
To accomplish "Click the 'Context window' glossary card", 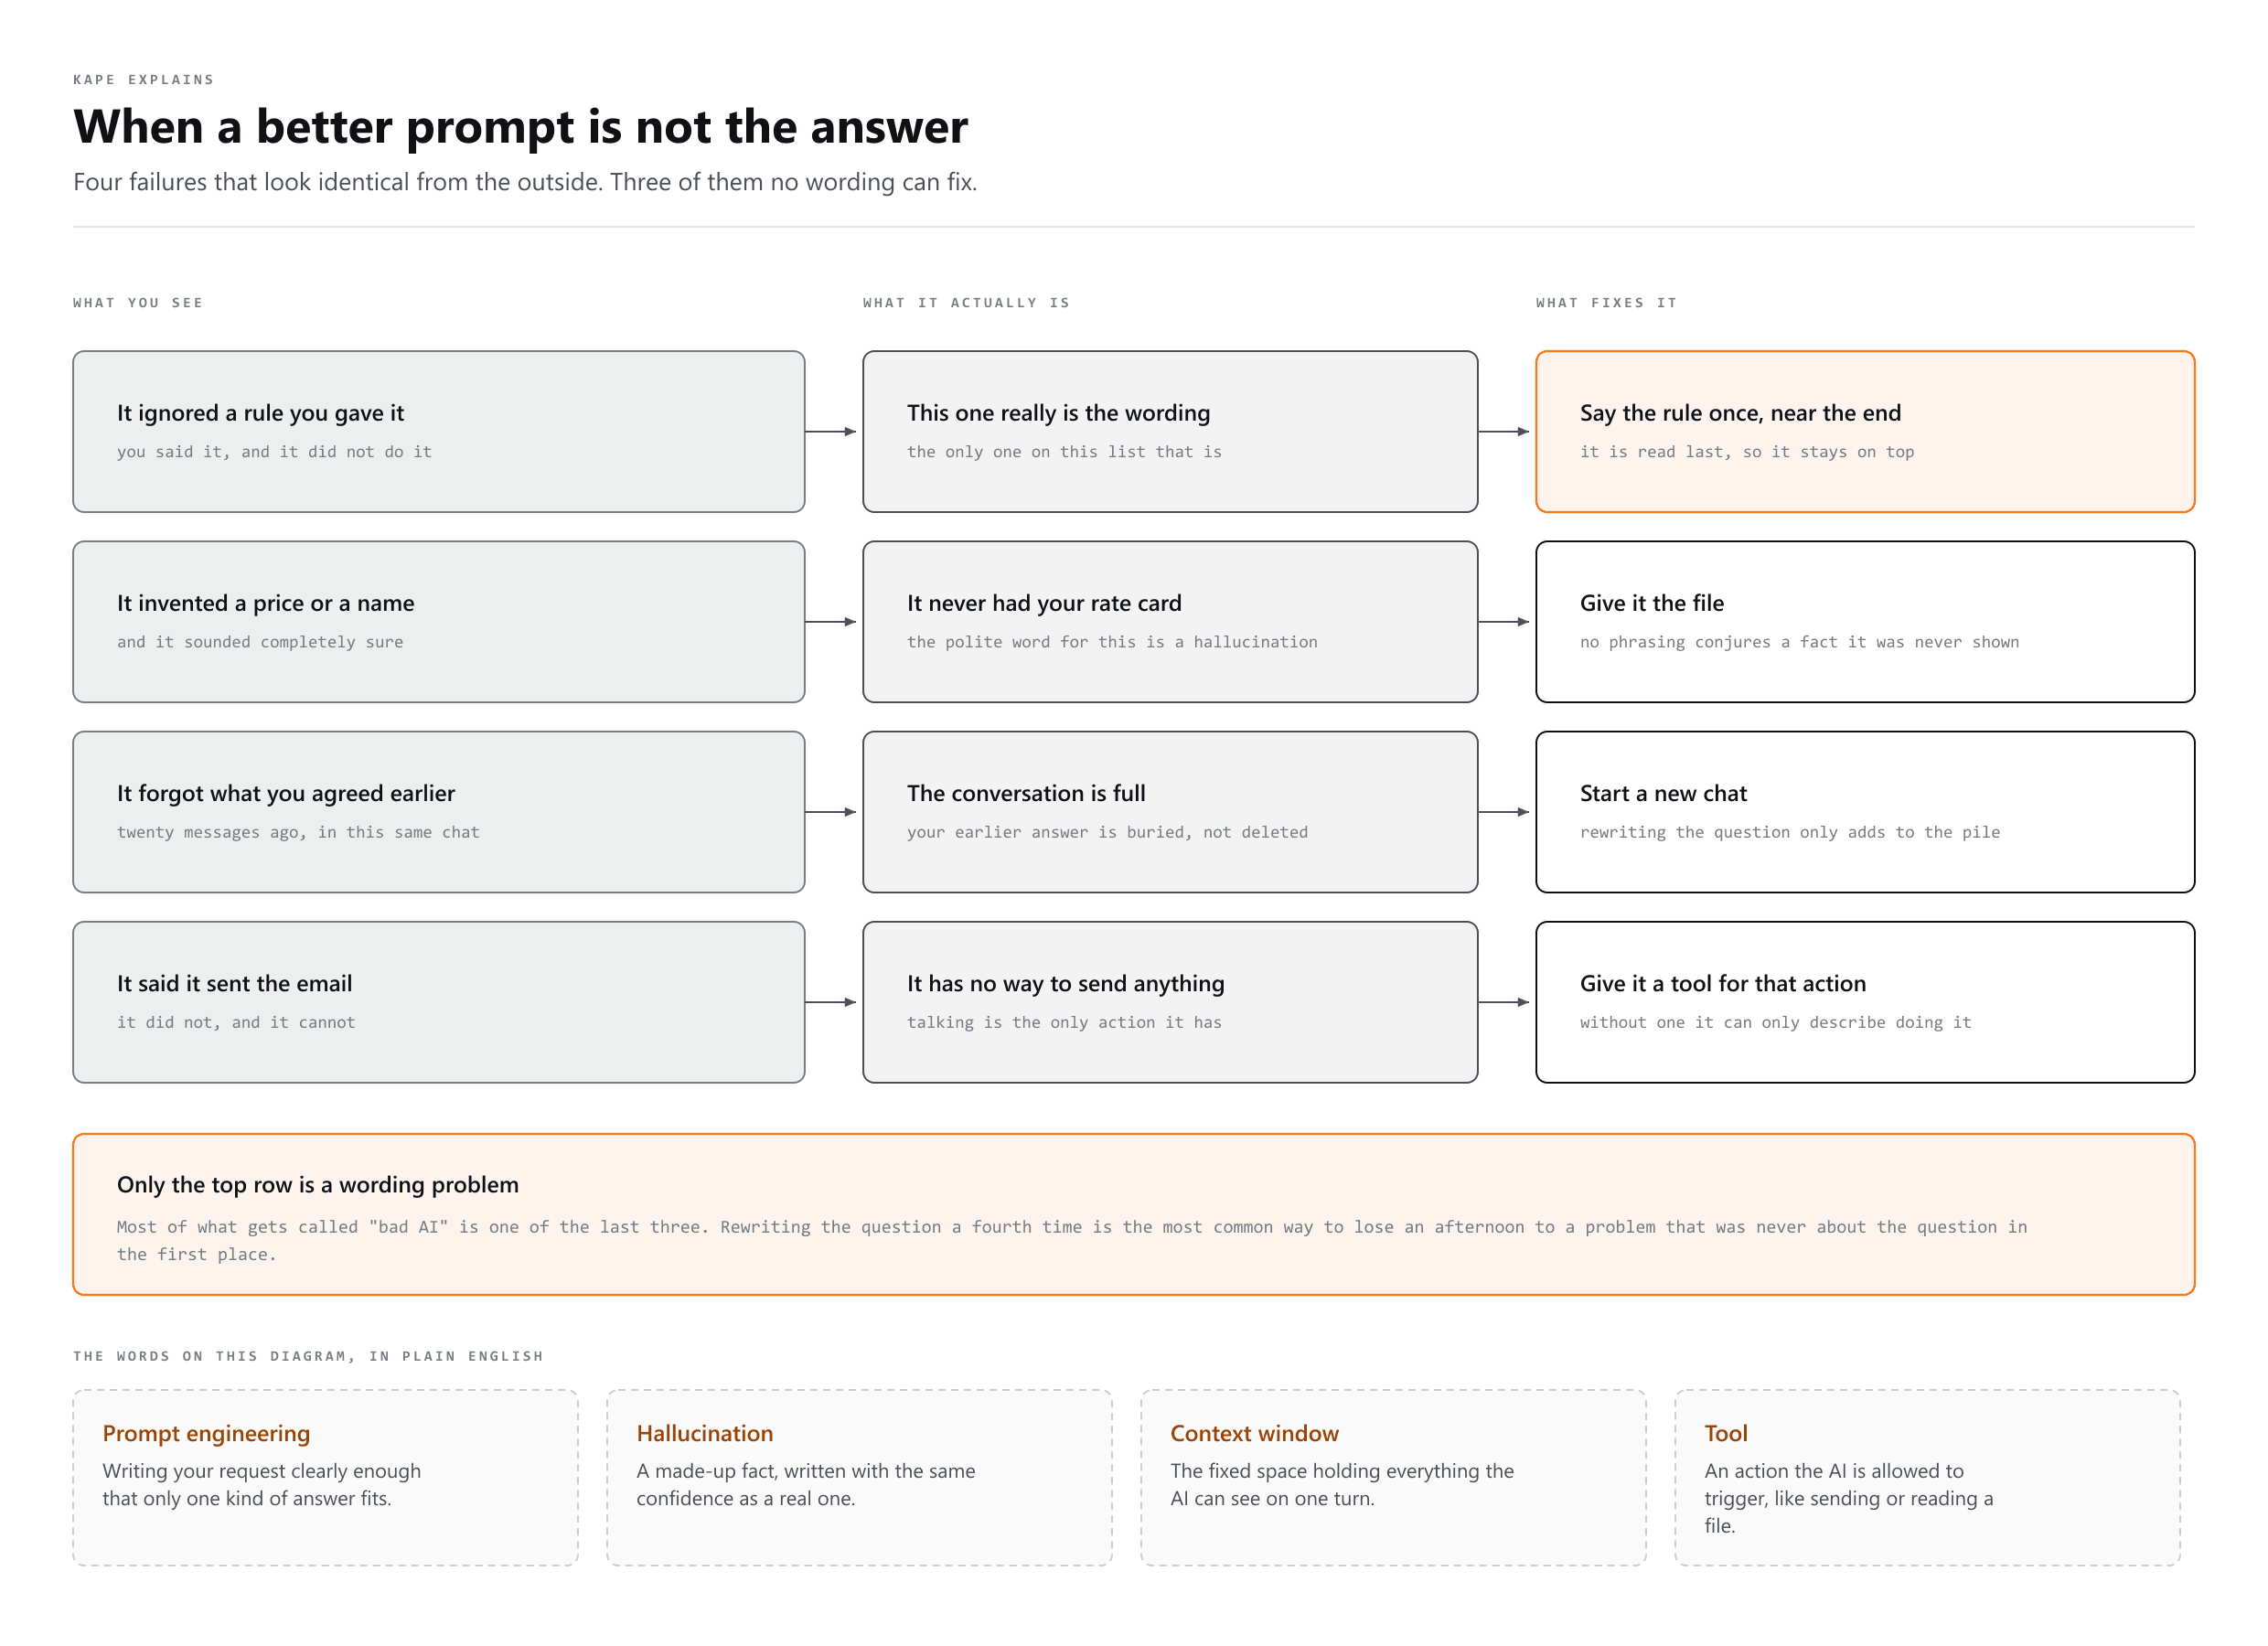I will [1393, 1477].
